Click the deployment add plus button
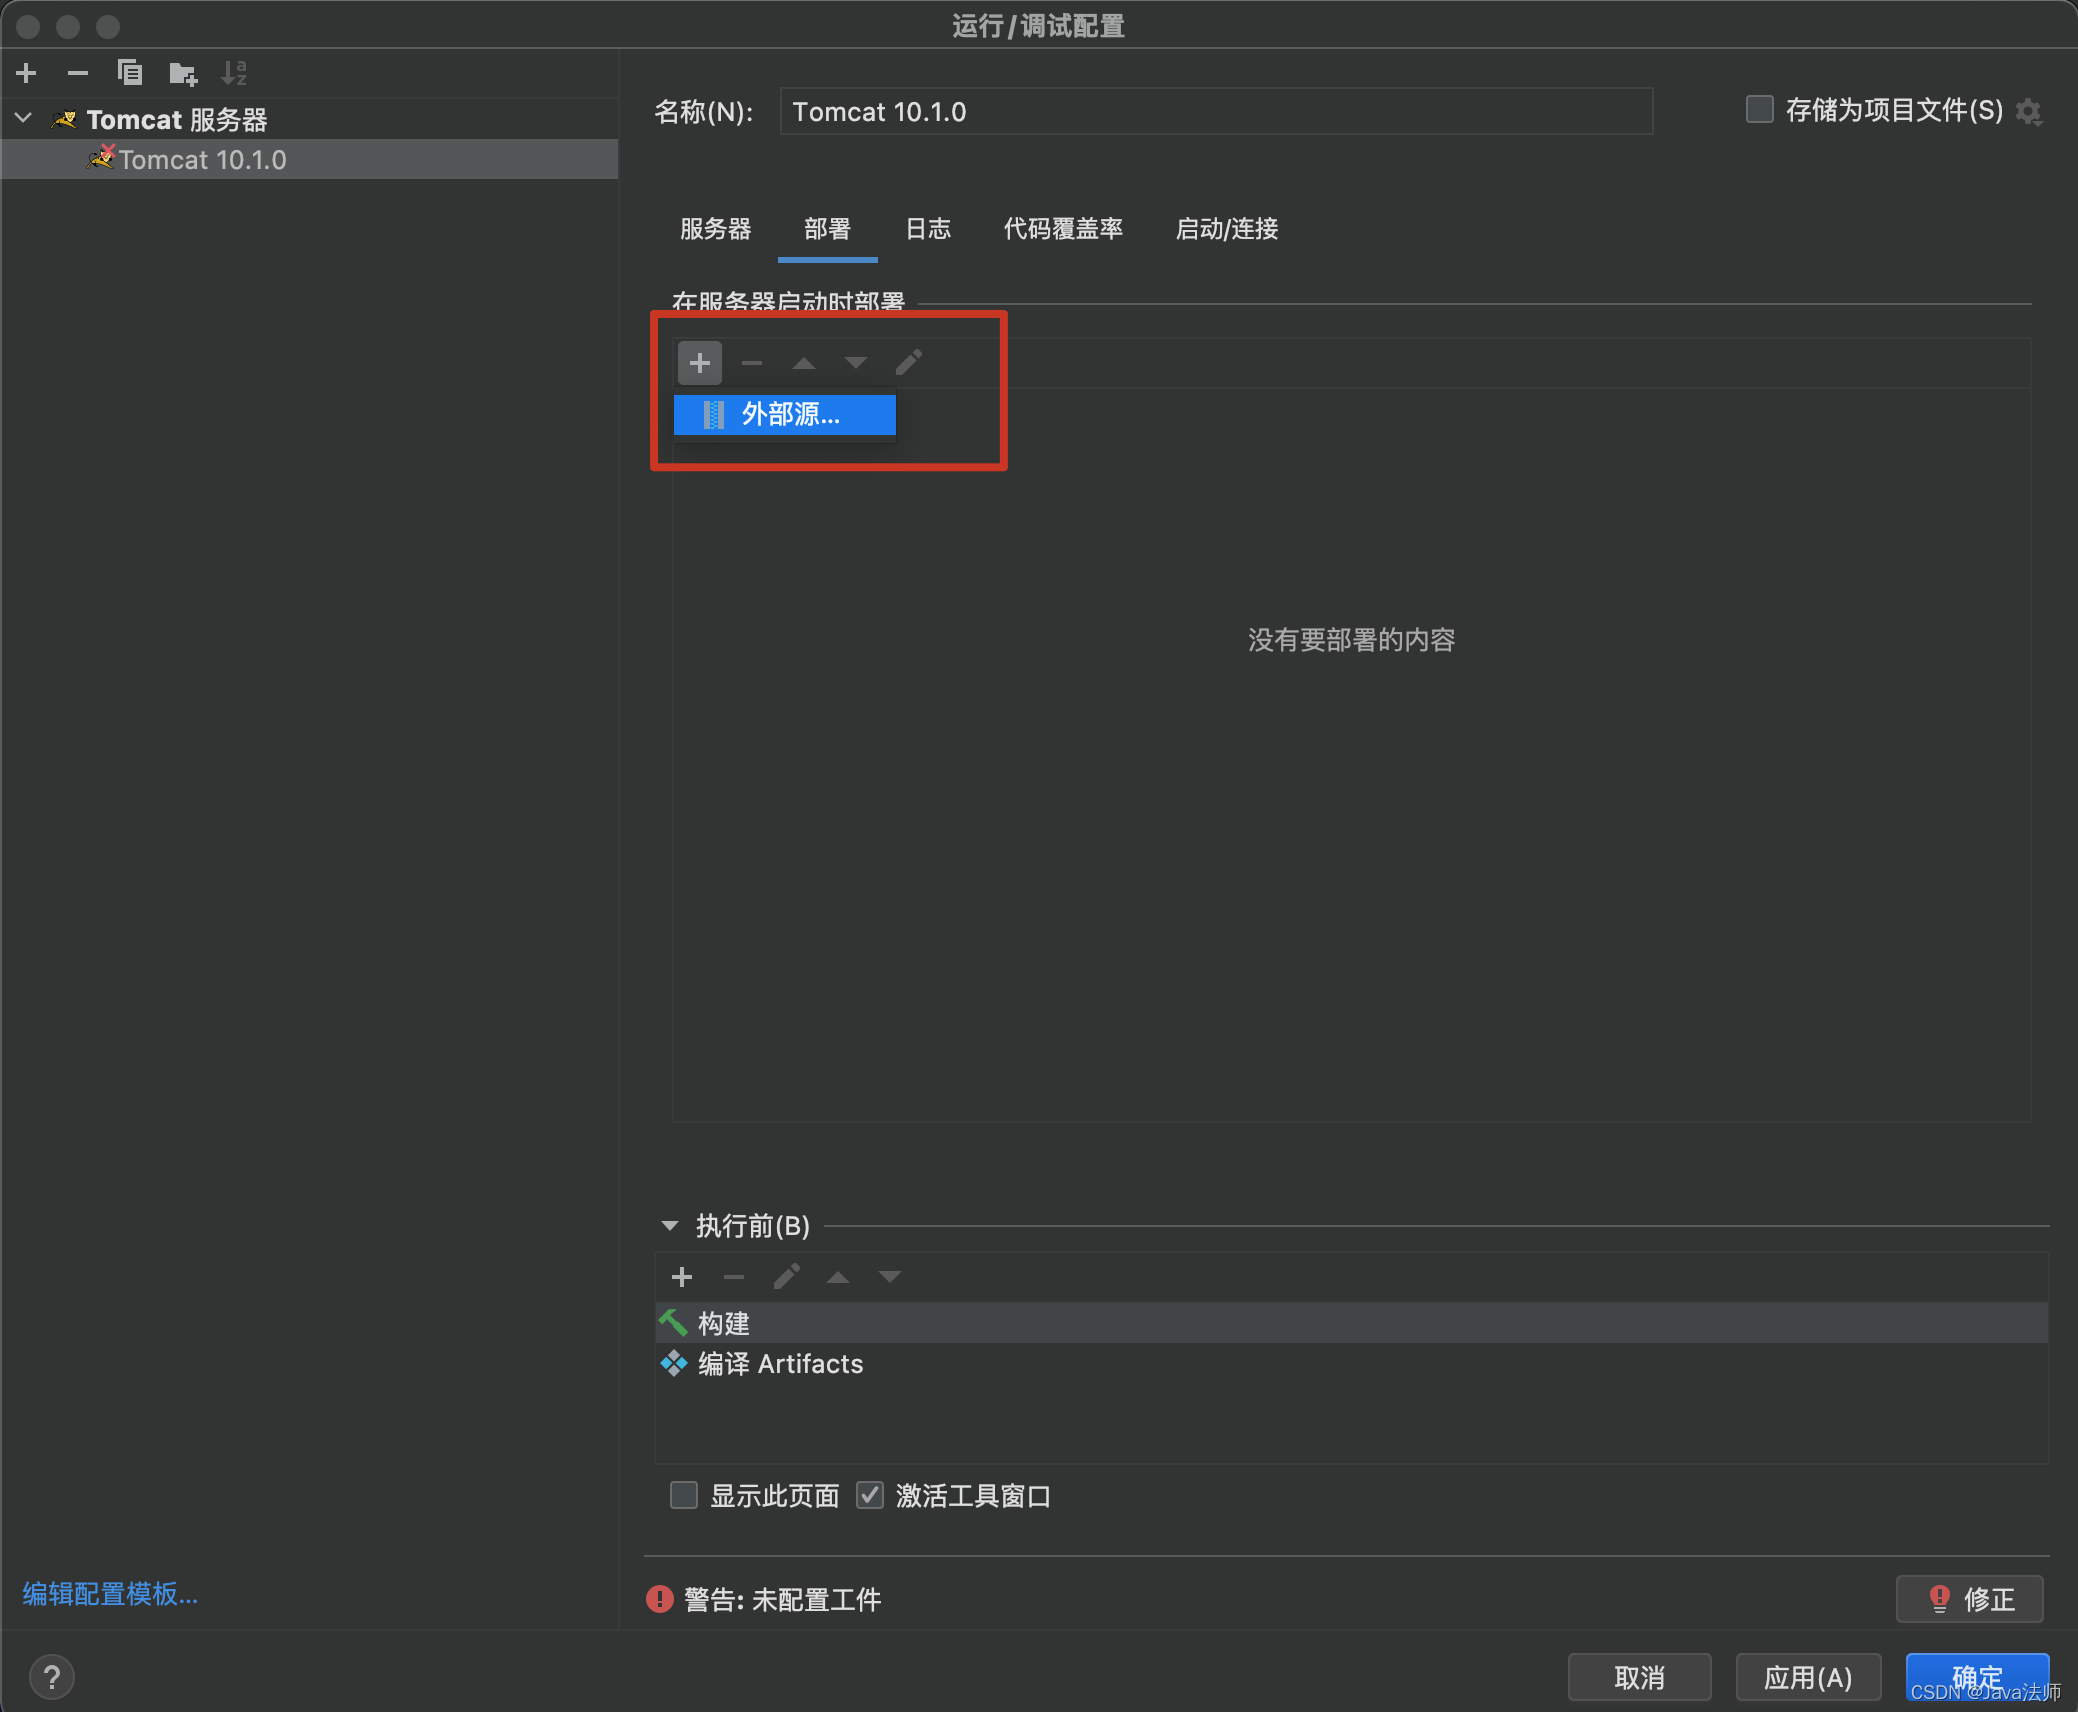Viewport: 2078px width, 1712px height. (699, 363)
